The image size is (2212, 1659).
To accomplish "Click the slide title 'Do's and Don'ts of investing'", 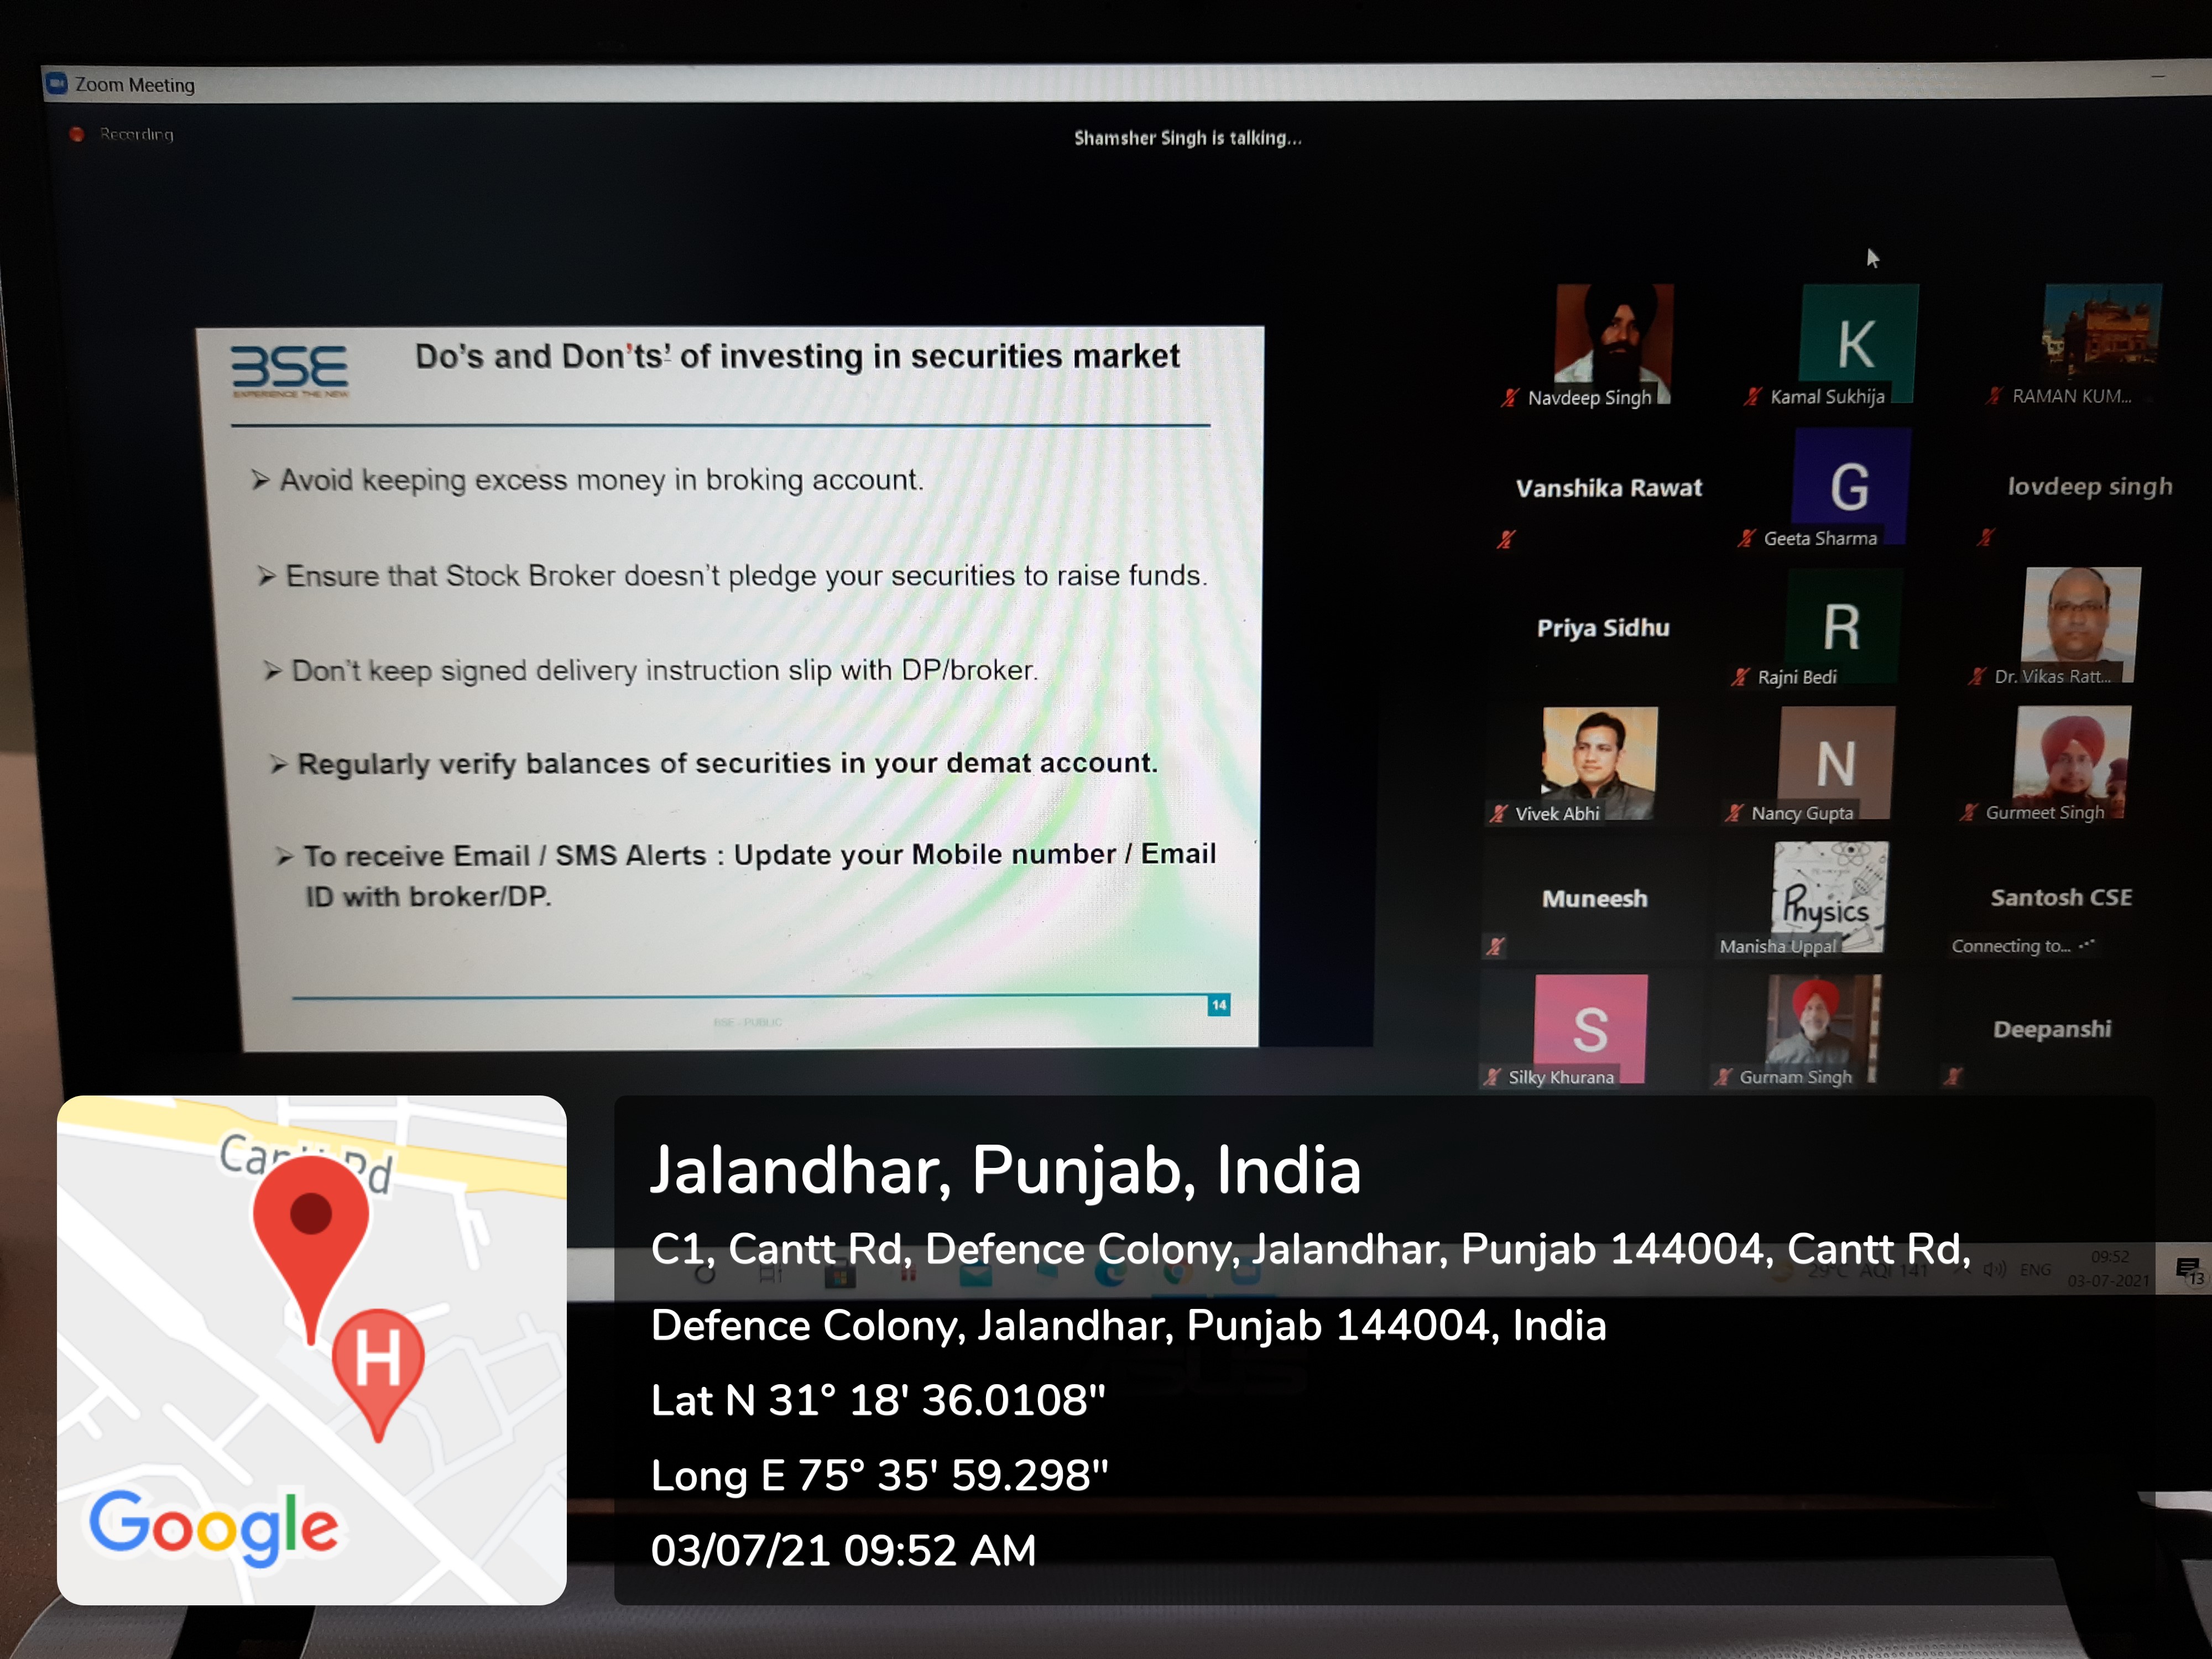I will tap(797, 356).
